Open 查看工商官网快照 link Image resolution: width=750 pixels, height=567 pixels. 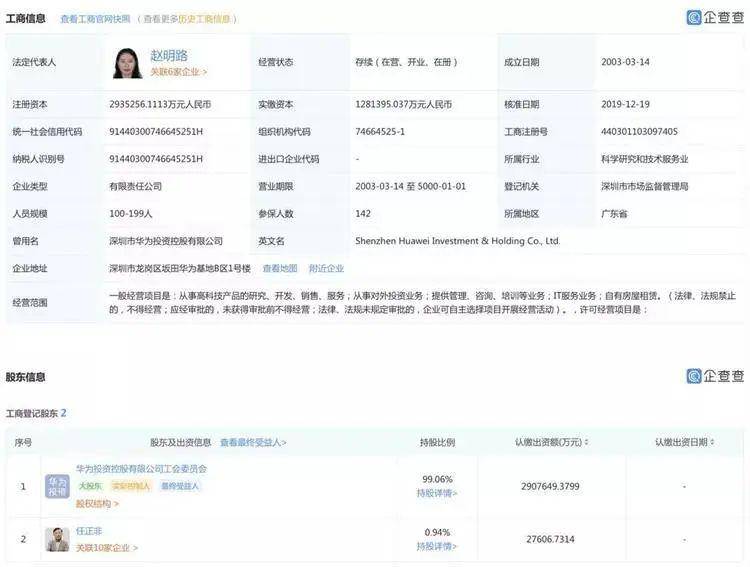click(x=95, y=19)
